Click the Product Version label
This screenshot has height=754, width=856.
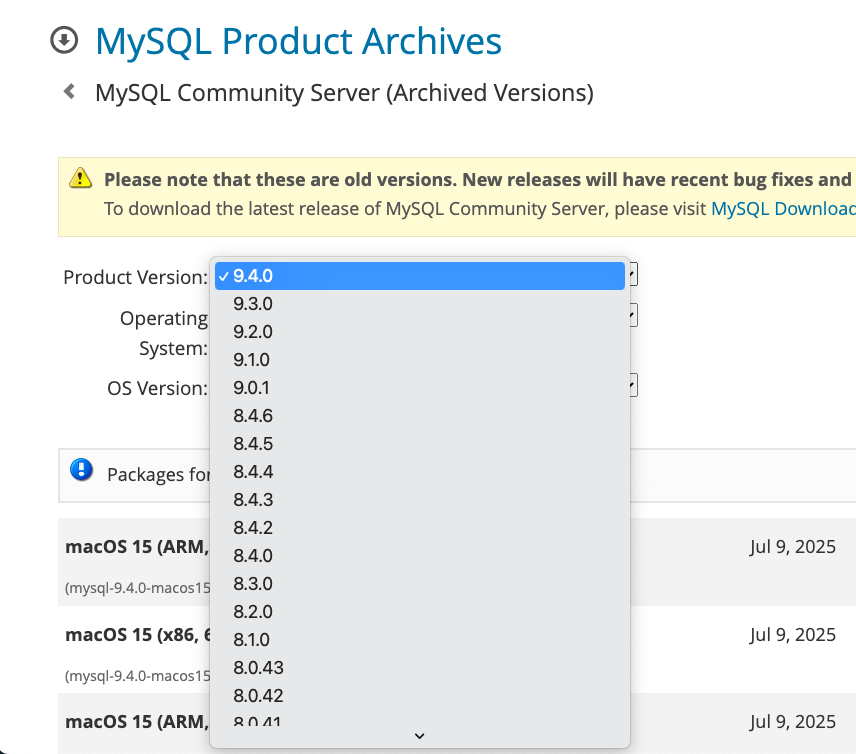(135, 277)
